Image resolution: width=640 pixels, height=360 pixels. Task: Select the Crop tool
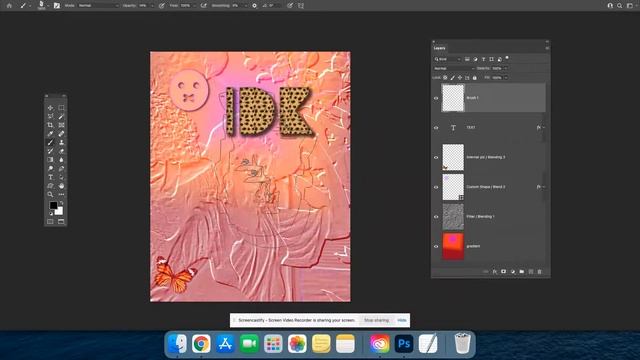pyautogui.click(x=50, y=125)
